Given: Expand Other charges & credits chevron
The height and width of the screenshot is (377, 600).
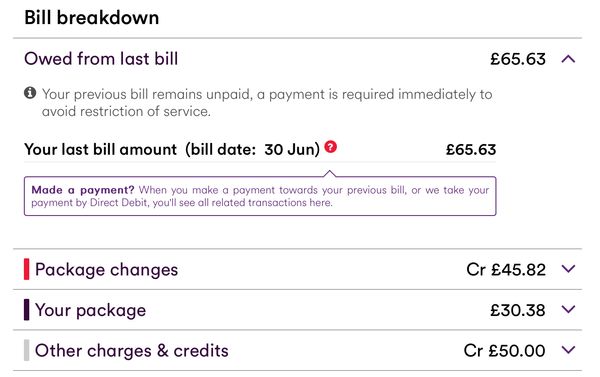Looking at the screenshot, I should [x=569, y=350].
